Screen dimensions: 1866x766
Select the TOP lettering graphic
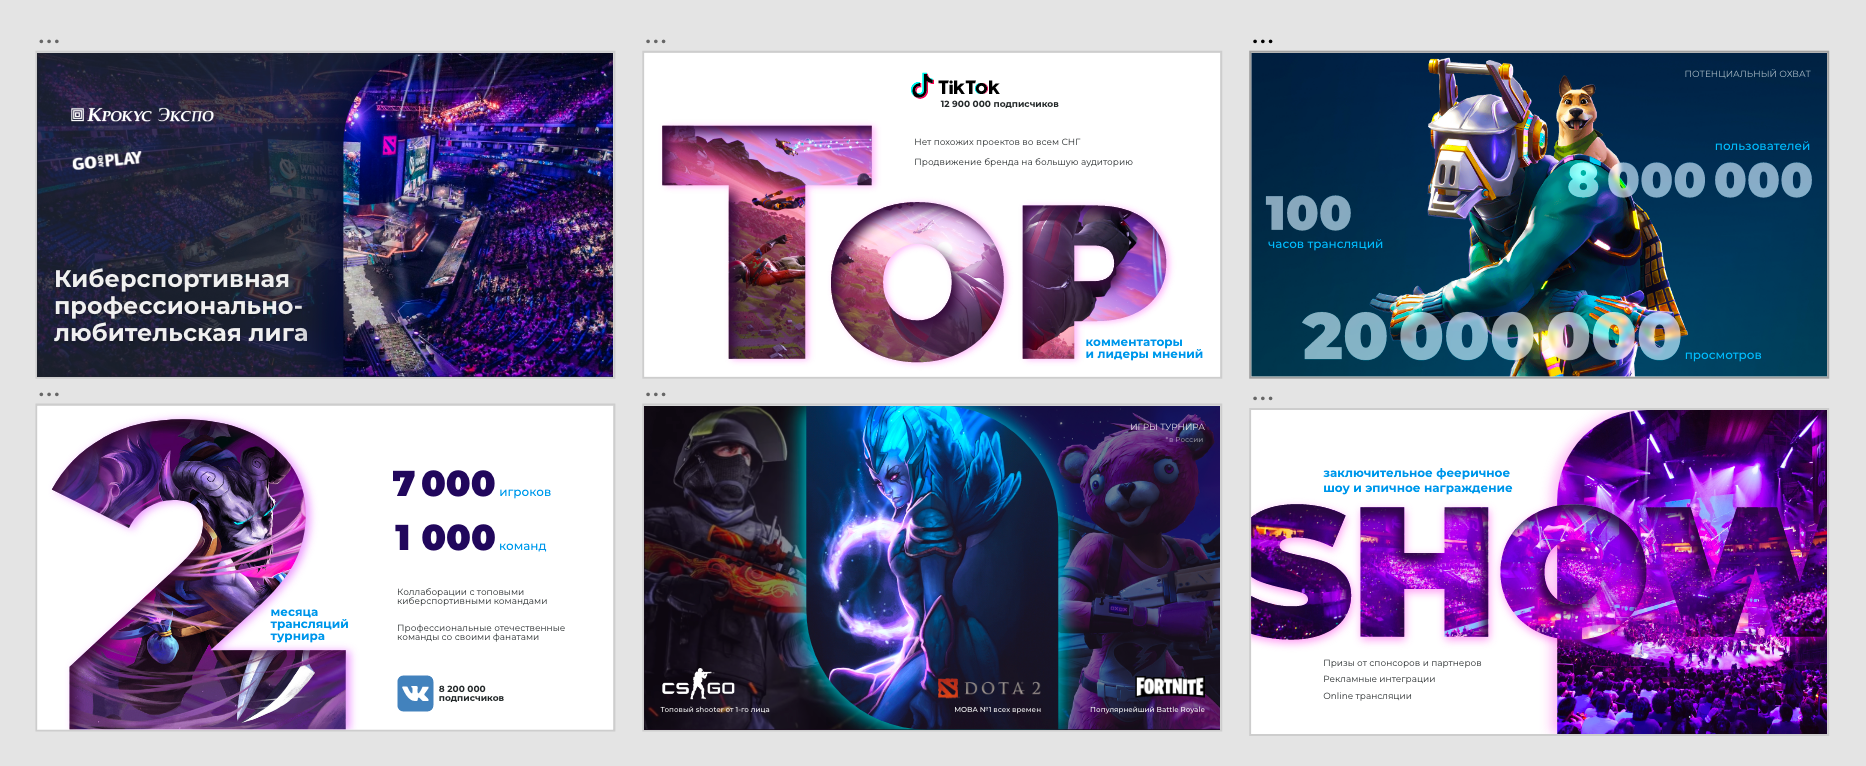915,242
